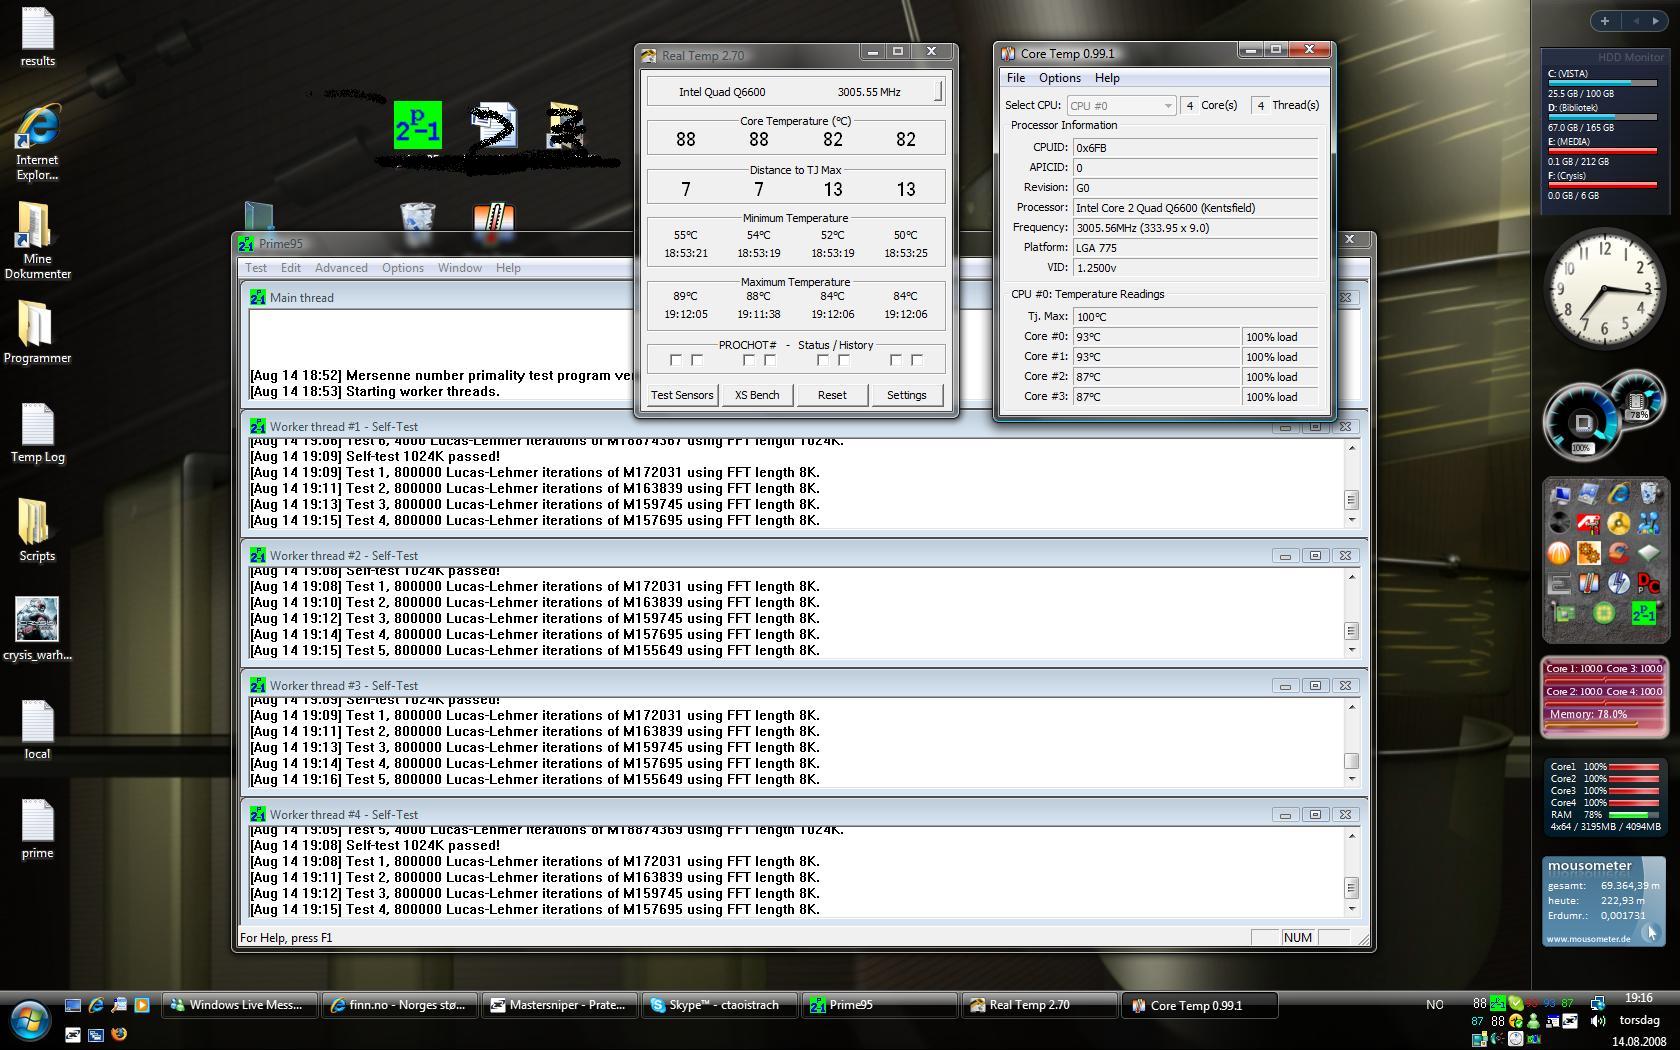The image size is (1680, 1050).
Task: Click the red ATI icon in sidebar launcher
Action: pyautogui.click(x=1588, y=523)
